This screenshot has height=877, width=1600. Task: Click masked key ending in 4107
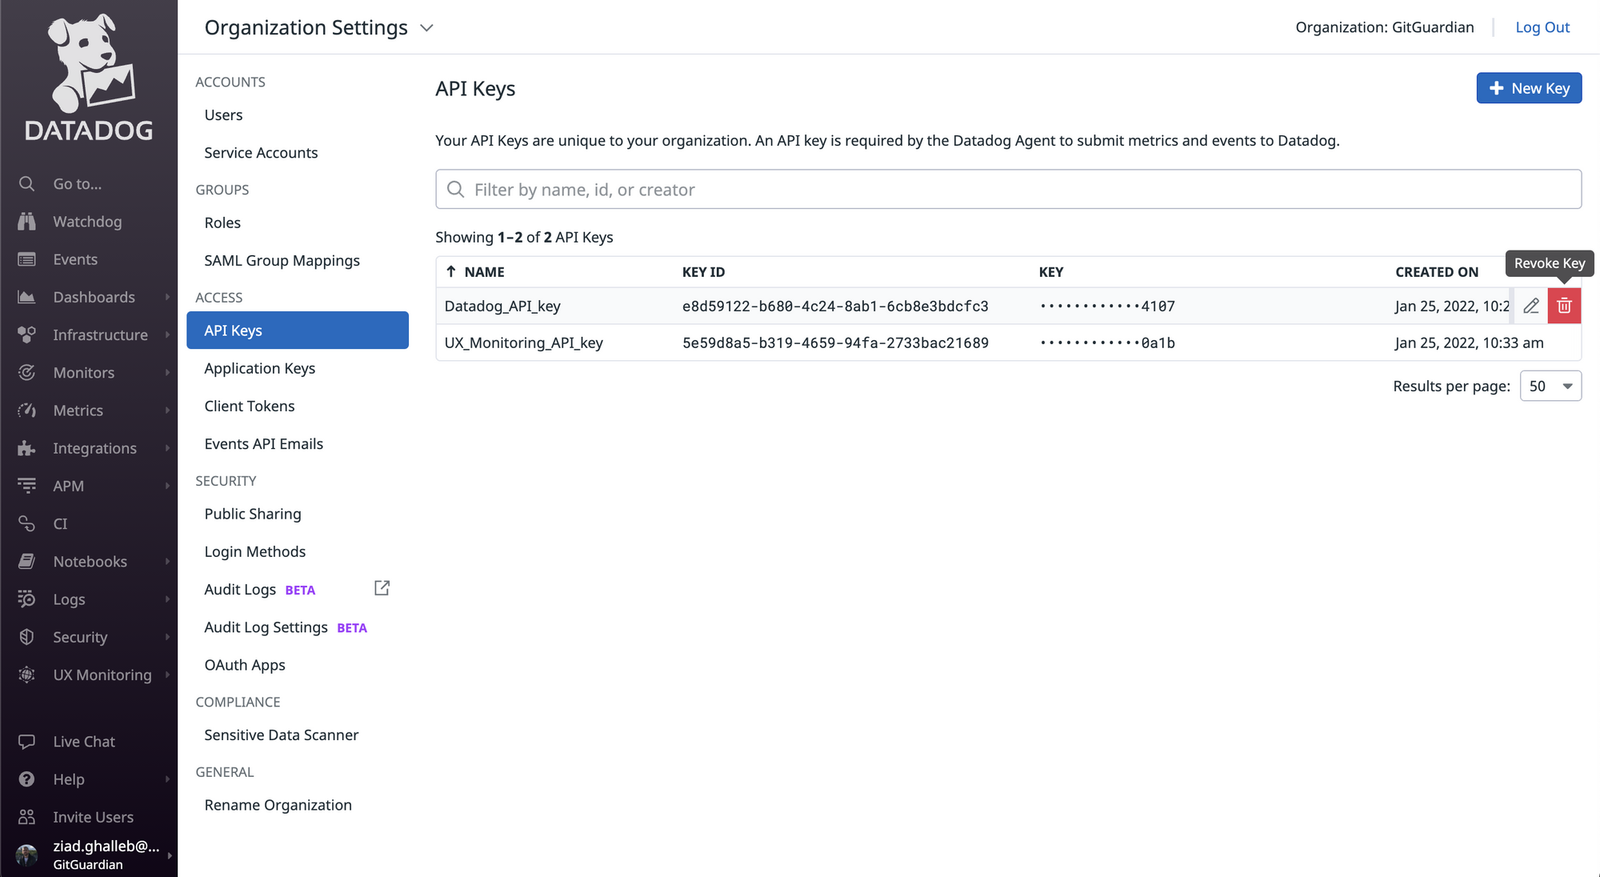click(1108, 306)
